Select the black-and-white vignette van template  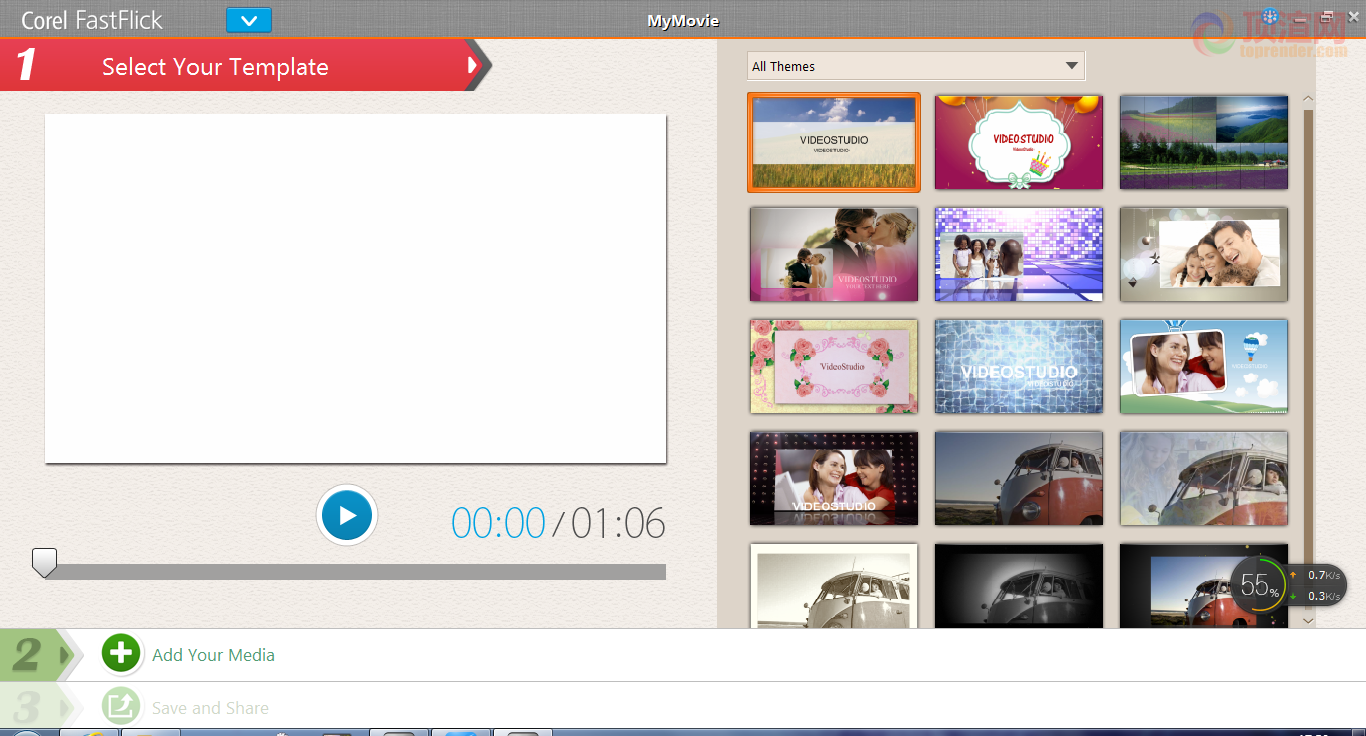click(1019, 586)
